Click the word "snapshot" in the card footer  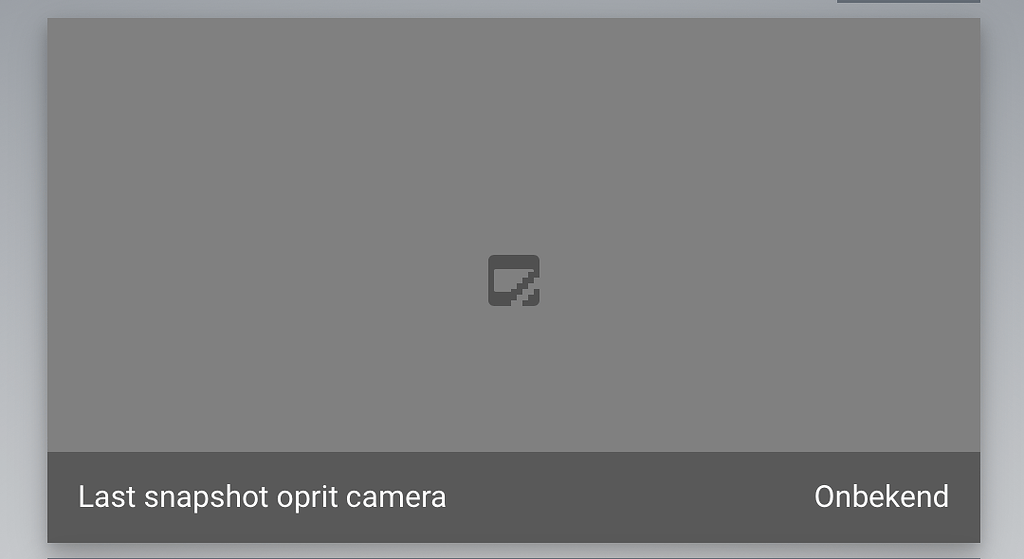tap(206, 498)
